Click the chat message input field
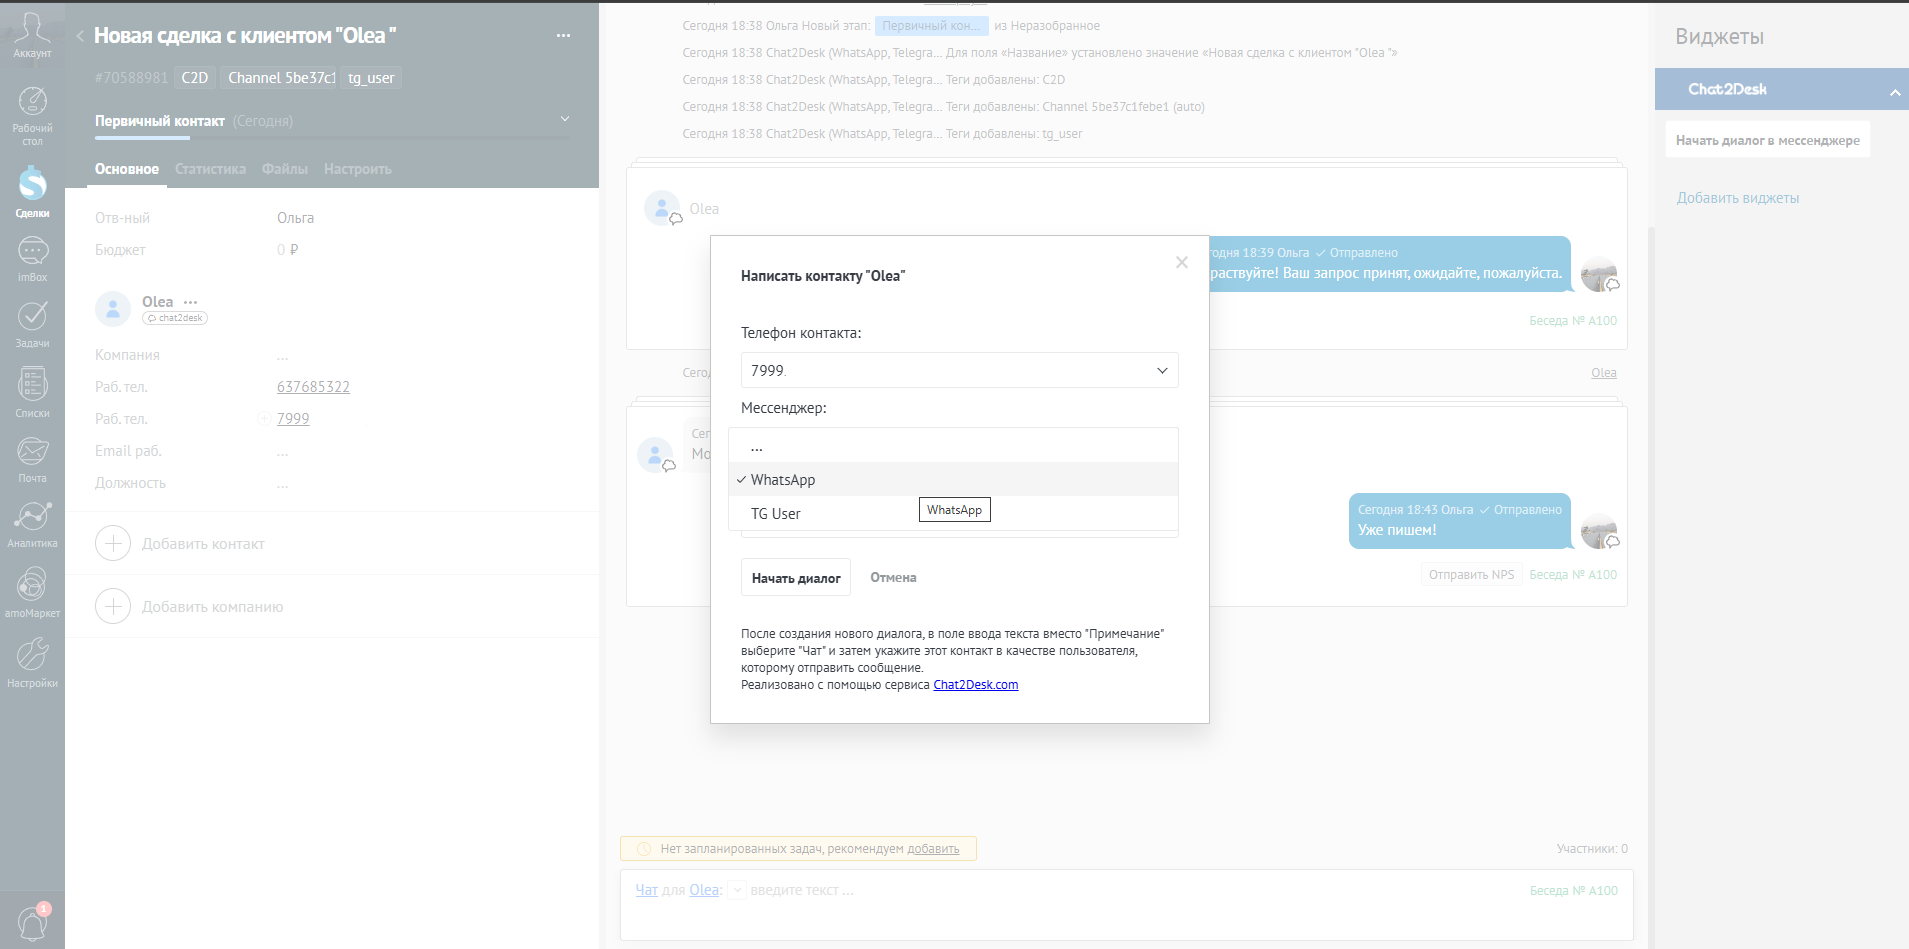This screenshot has width=1909, height=949. point(1100,891)
